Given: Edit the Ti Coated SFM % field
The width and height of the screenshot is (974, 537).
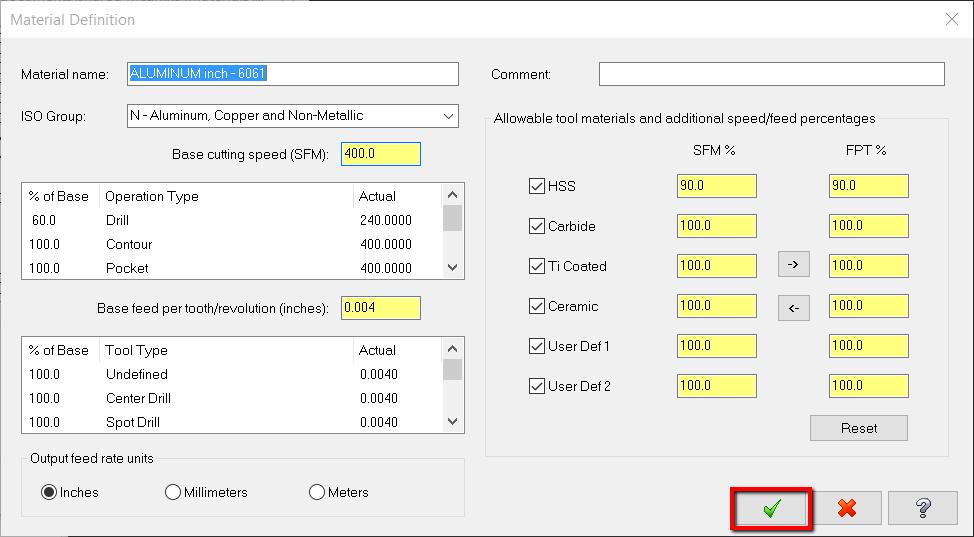Looking at the screenshot, I should 717,266.
